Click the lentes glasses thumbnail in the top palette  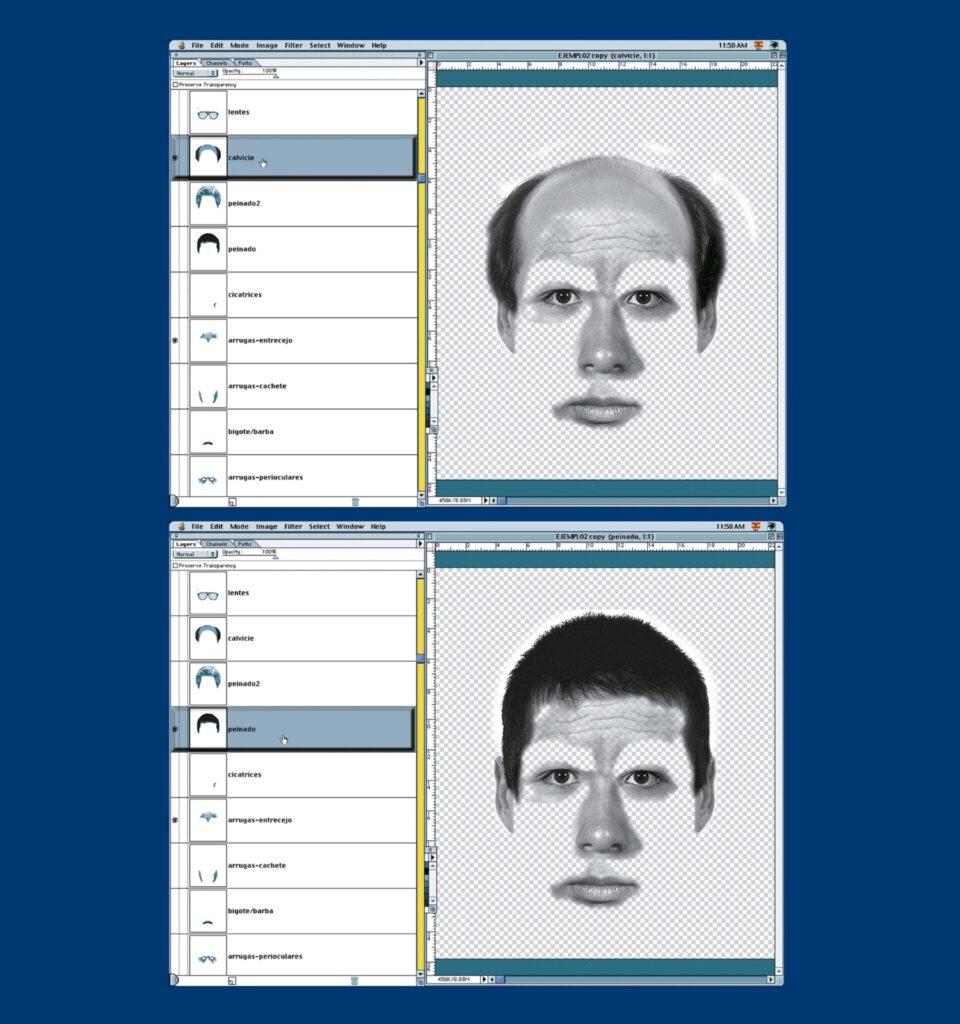click(x=208, y=113)
